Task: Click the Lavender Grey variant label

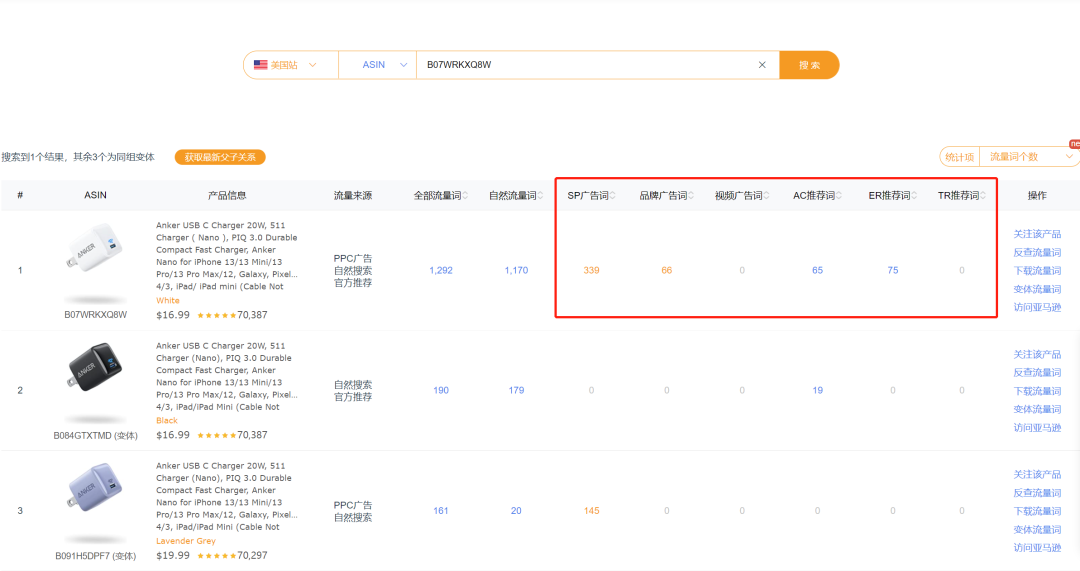Action: (x=185, y=541)
